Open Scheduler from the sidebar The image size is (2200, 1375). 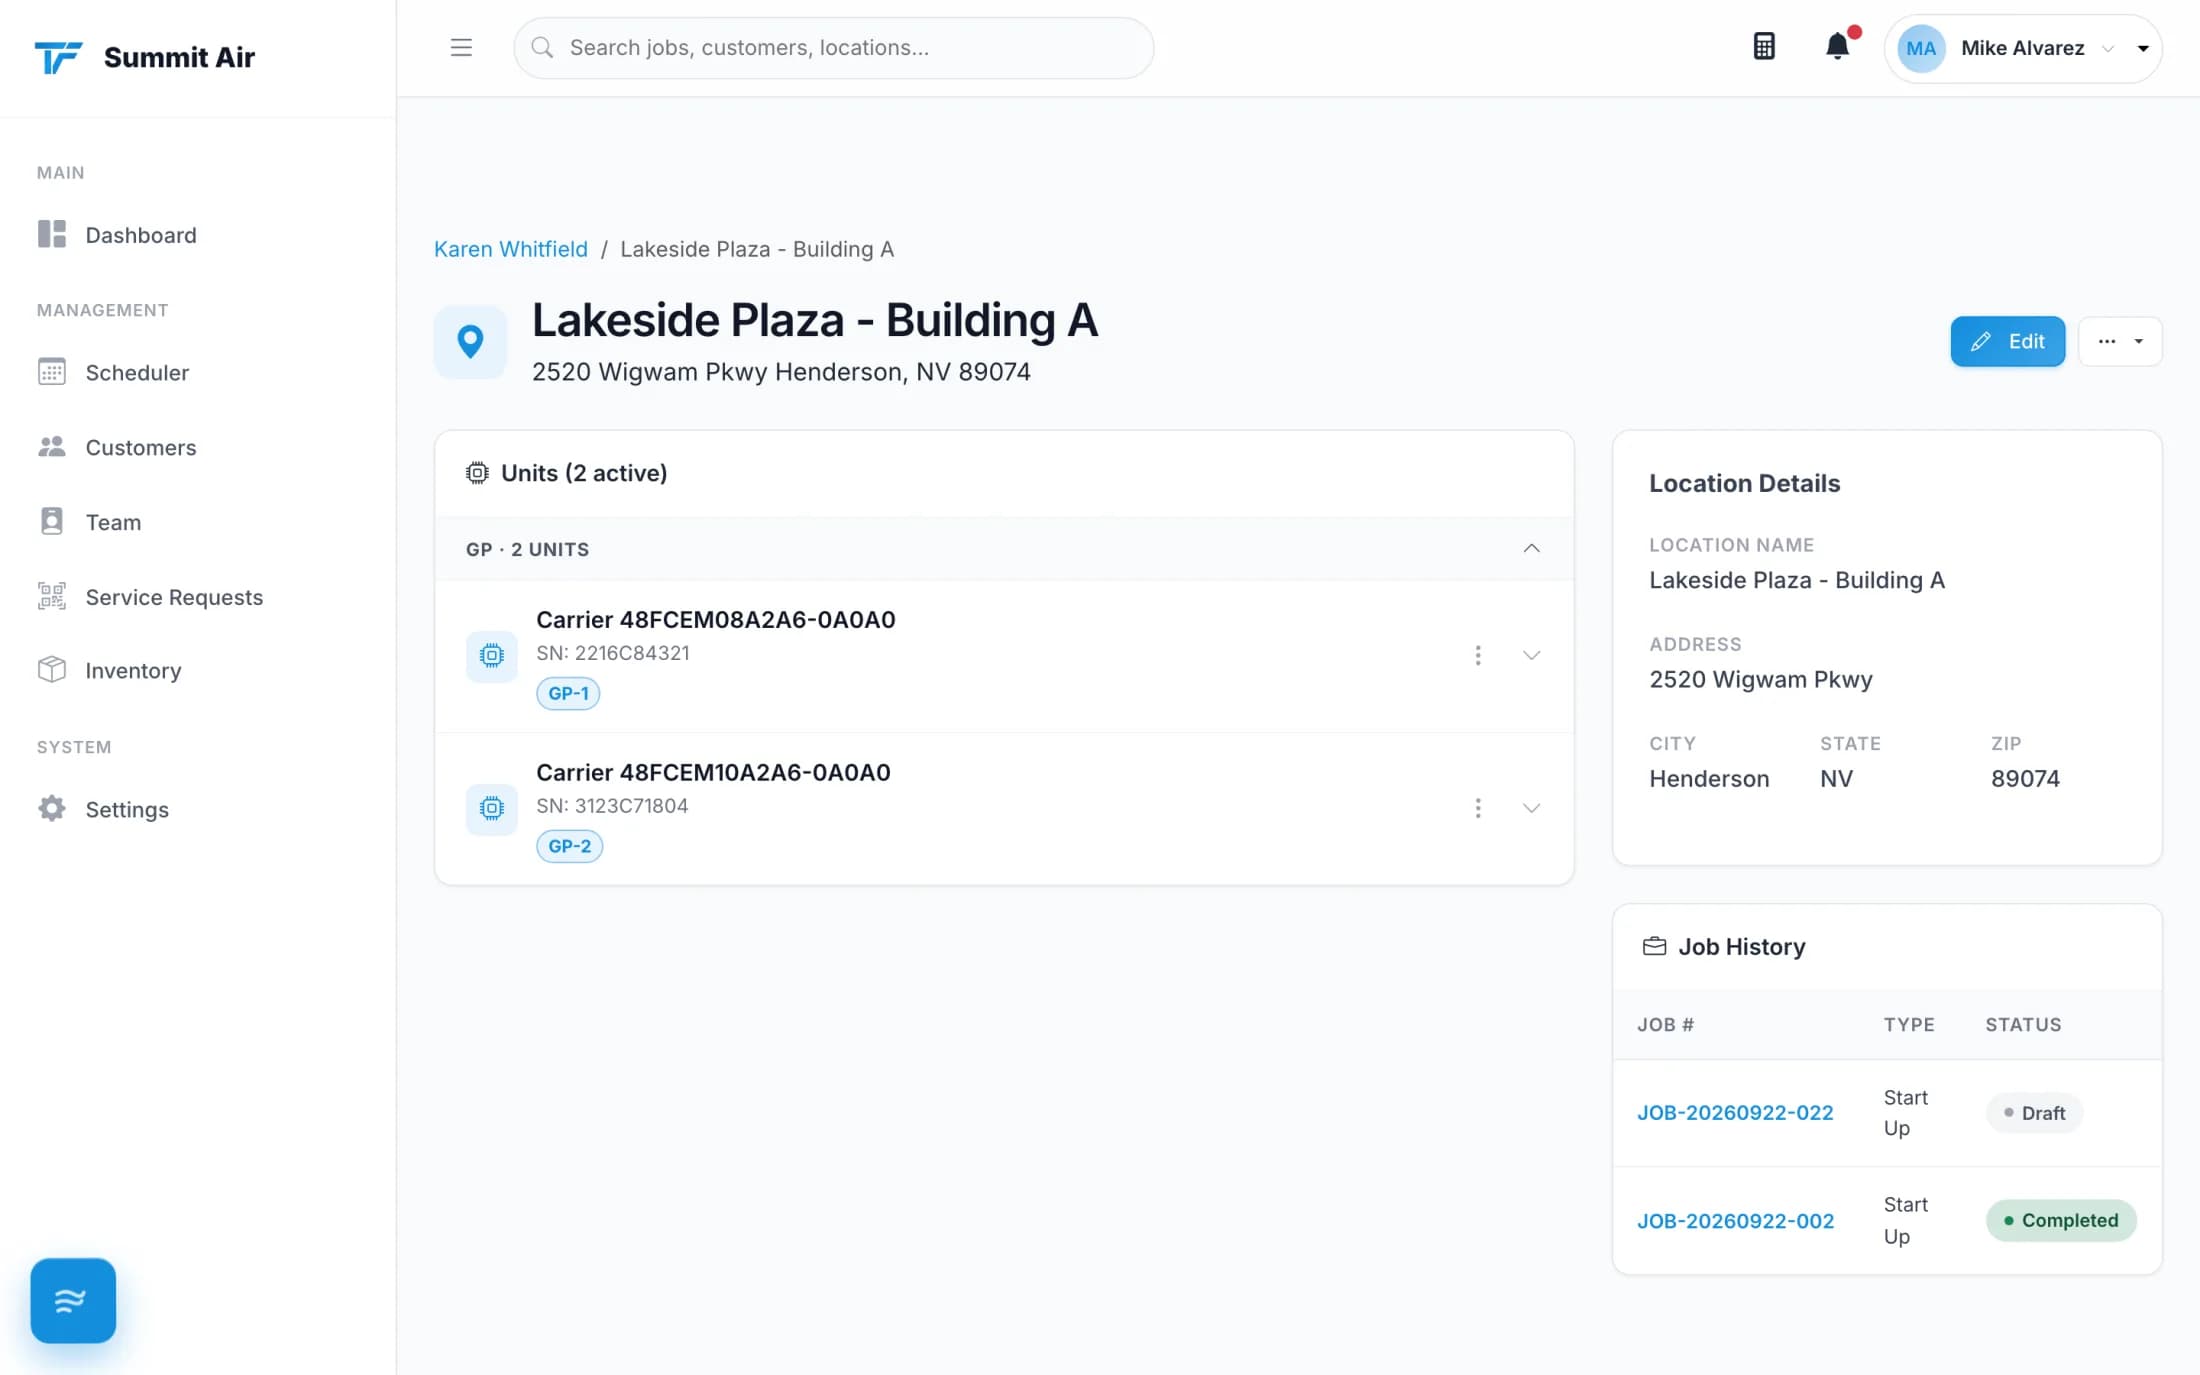[137, 372]
